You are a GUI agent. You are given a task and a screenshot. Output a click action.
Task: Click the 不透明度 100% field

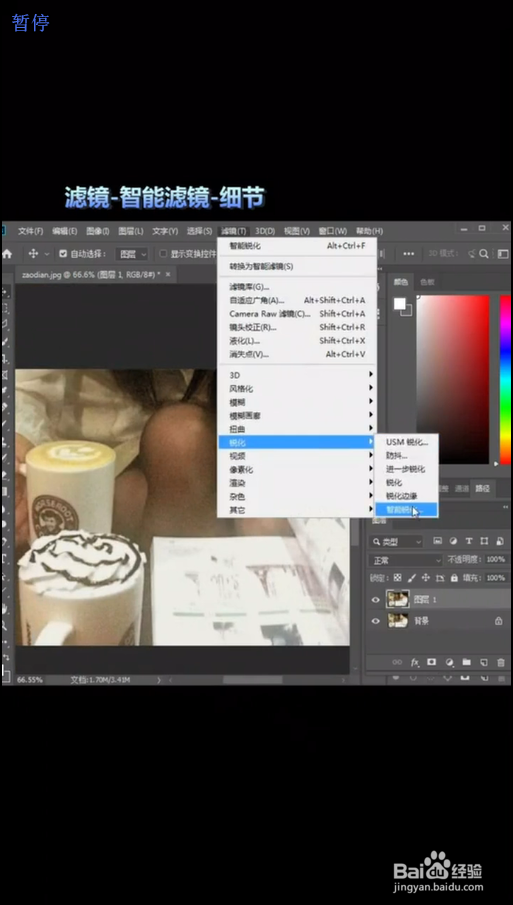496,560
